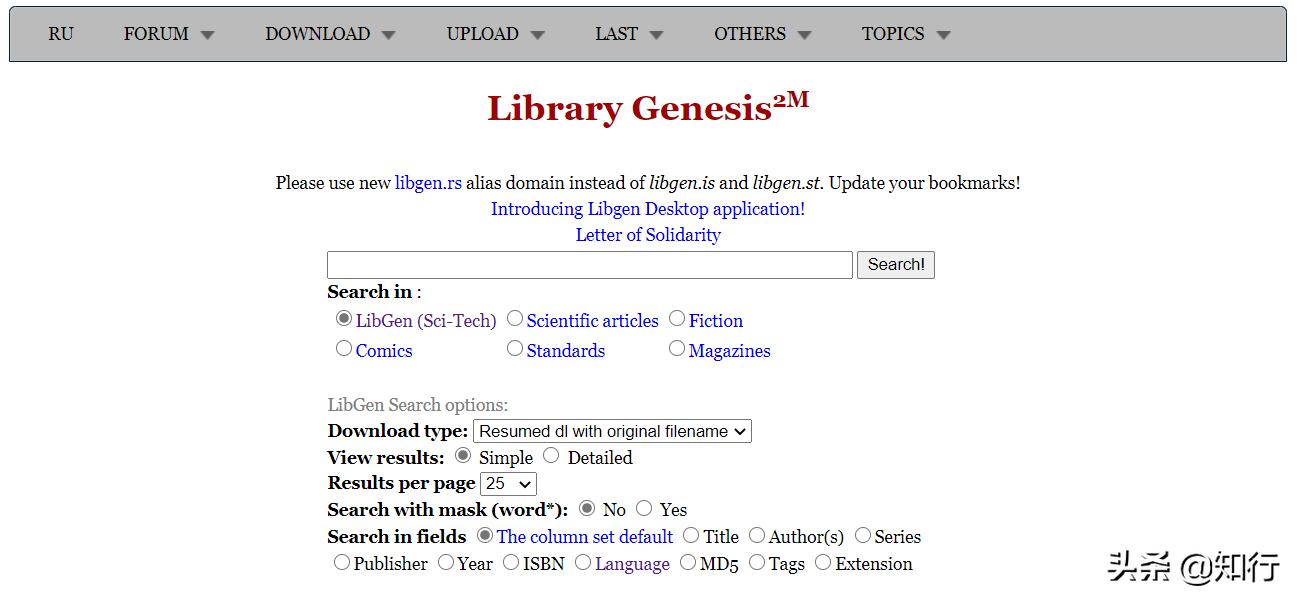Viewport: 1297px width, 601px height.
Task: Select the Fiction radio button
Action: [677, 319]
